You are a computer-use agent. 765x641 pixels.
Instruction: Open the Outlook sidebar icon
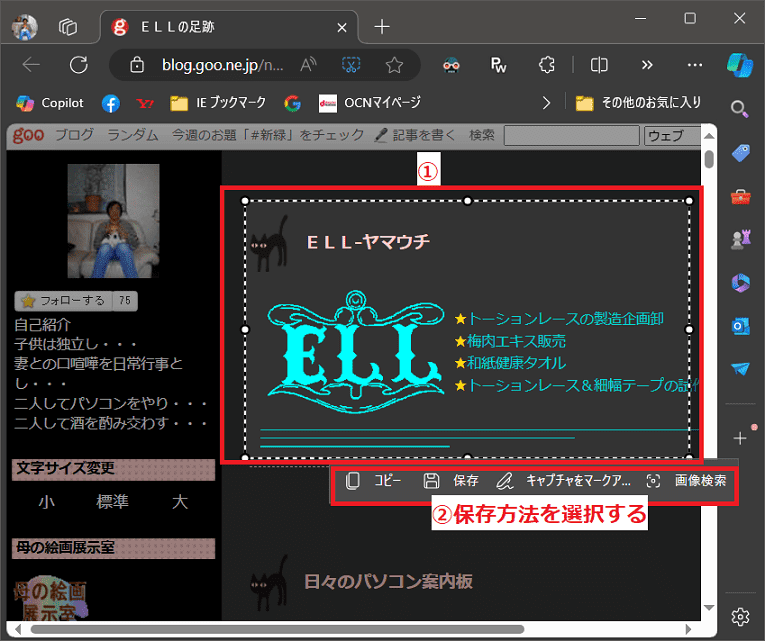[x=740, y=326]
